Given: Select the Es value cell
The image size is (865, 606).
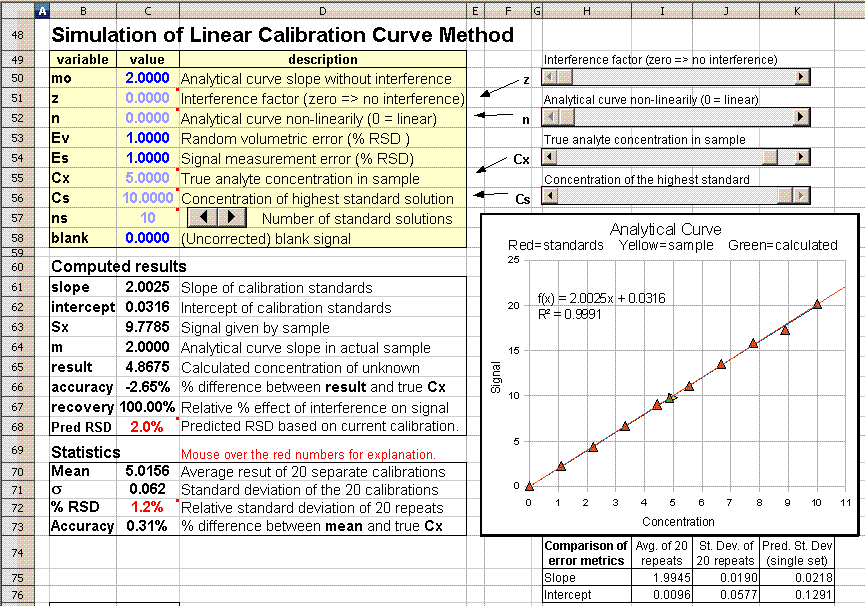Looking at the screenshot, I should (x=147, y=158).
